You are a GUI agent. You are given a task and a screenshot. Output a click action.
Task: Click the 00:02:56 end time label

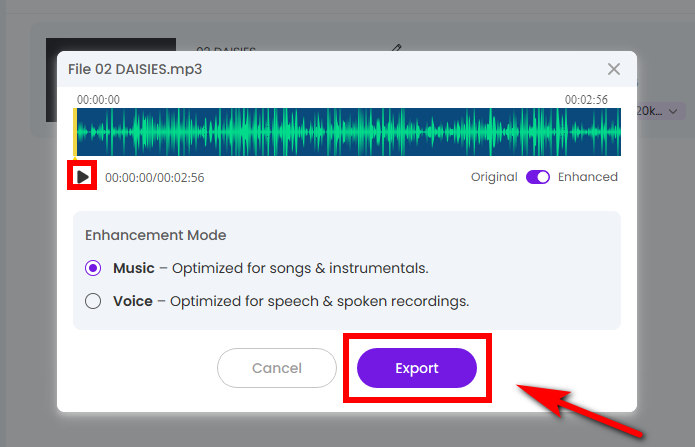[x=585, y=100]
